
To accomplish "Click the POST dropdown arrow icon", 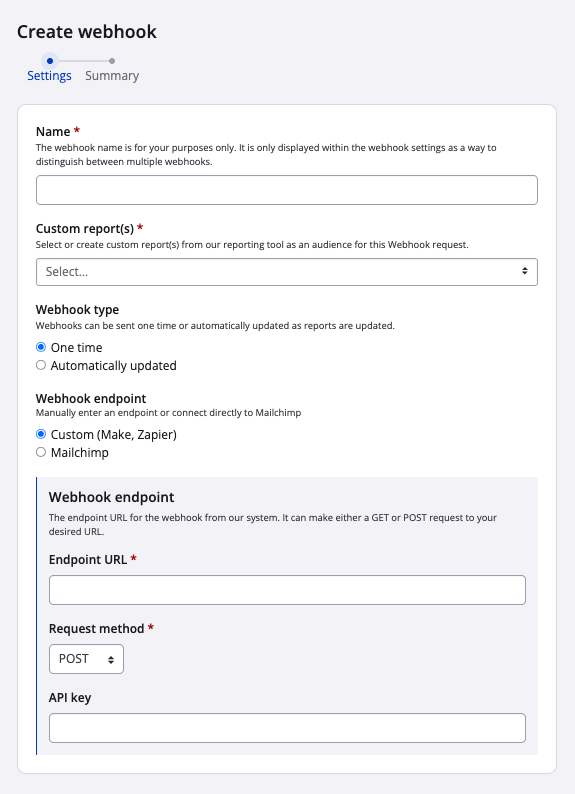I will coord(111,659).
